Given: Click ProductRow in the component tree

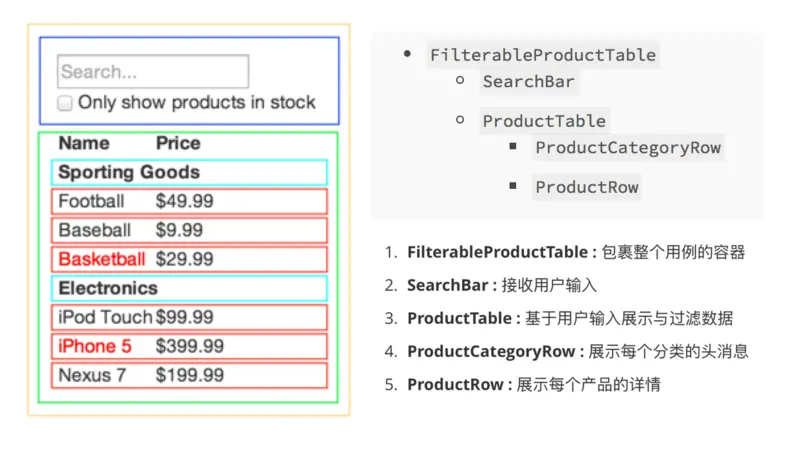Looking at the screenshot, I should point(587,187).
